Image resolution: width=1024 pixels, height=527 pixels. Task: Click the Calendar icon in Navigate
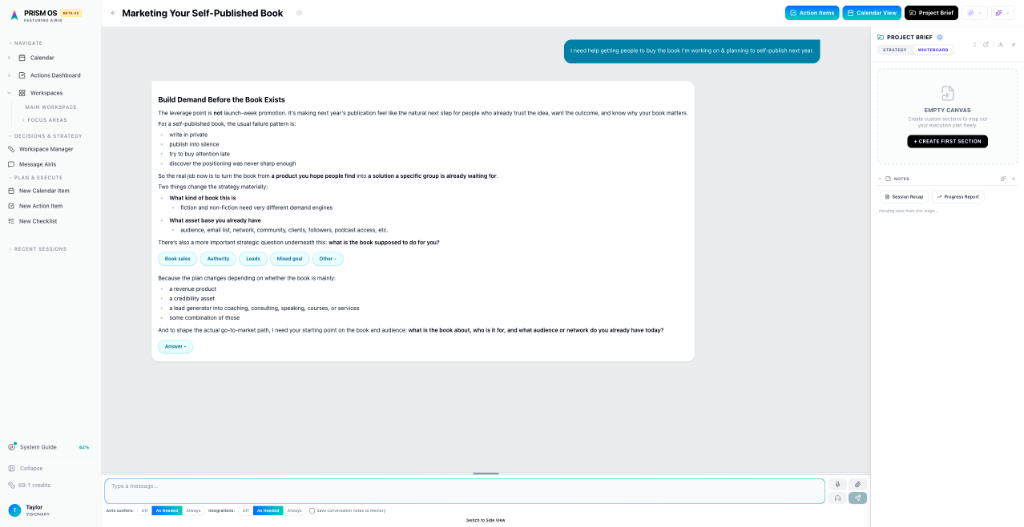(x=22, y=57)
